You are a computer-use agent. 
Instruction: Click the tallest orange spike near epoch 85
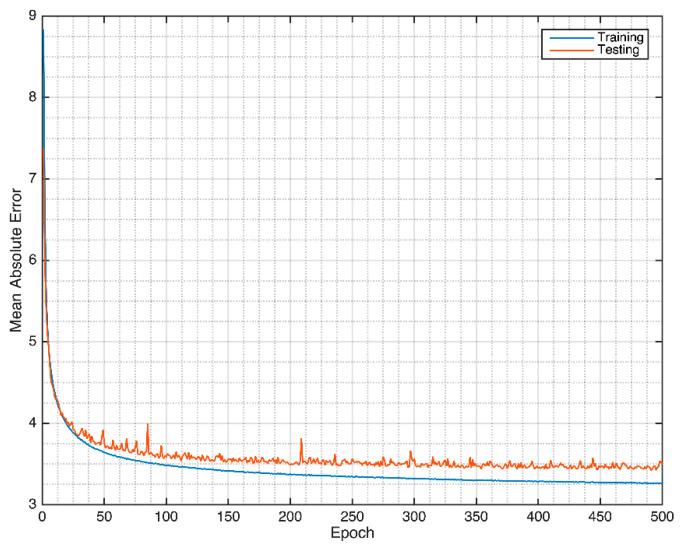pyautogui.click(x=147, y=425)
